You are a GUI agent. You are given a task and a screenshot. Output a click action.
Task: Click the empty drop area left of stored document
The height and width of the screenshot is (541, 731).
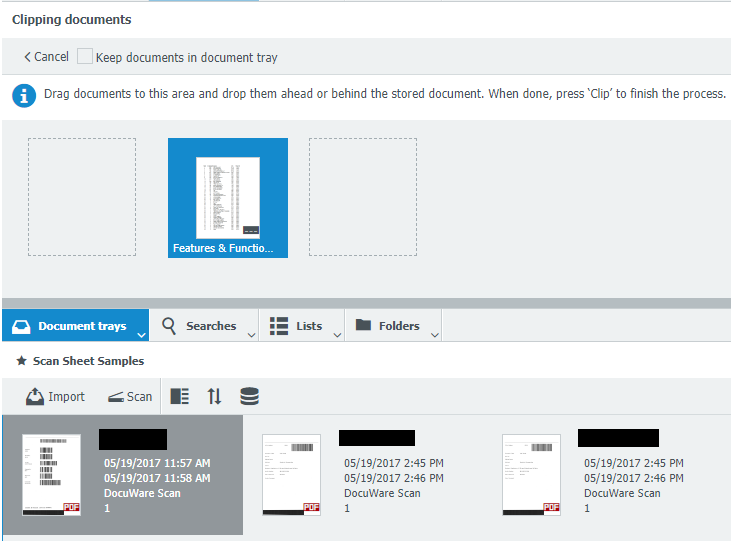coord(82,198)
